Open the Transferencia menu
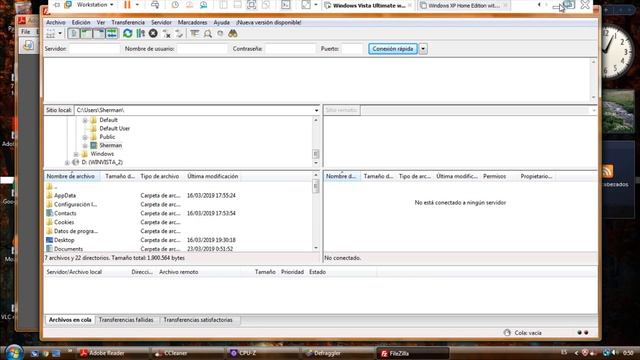The height and width of the screenshot is (360, 640). (x=128, y=22)
